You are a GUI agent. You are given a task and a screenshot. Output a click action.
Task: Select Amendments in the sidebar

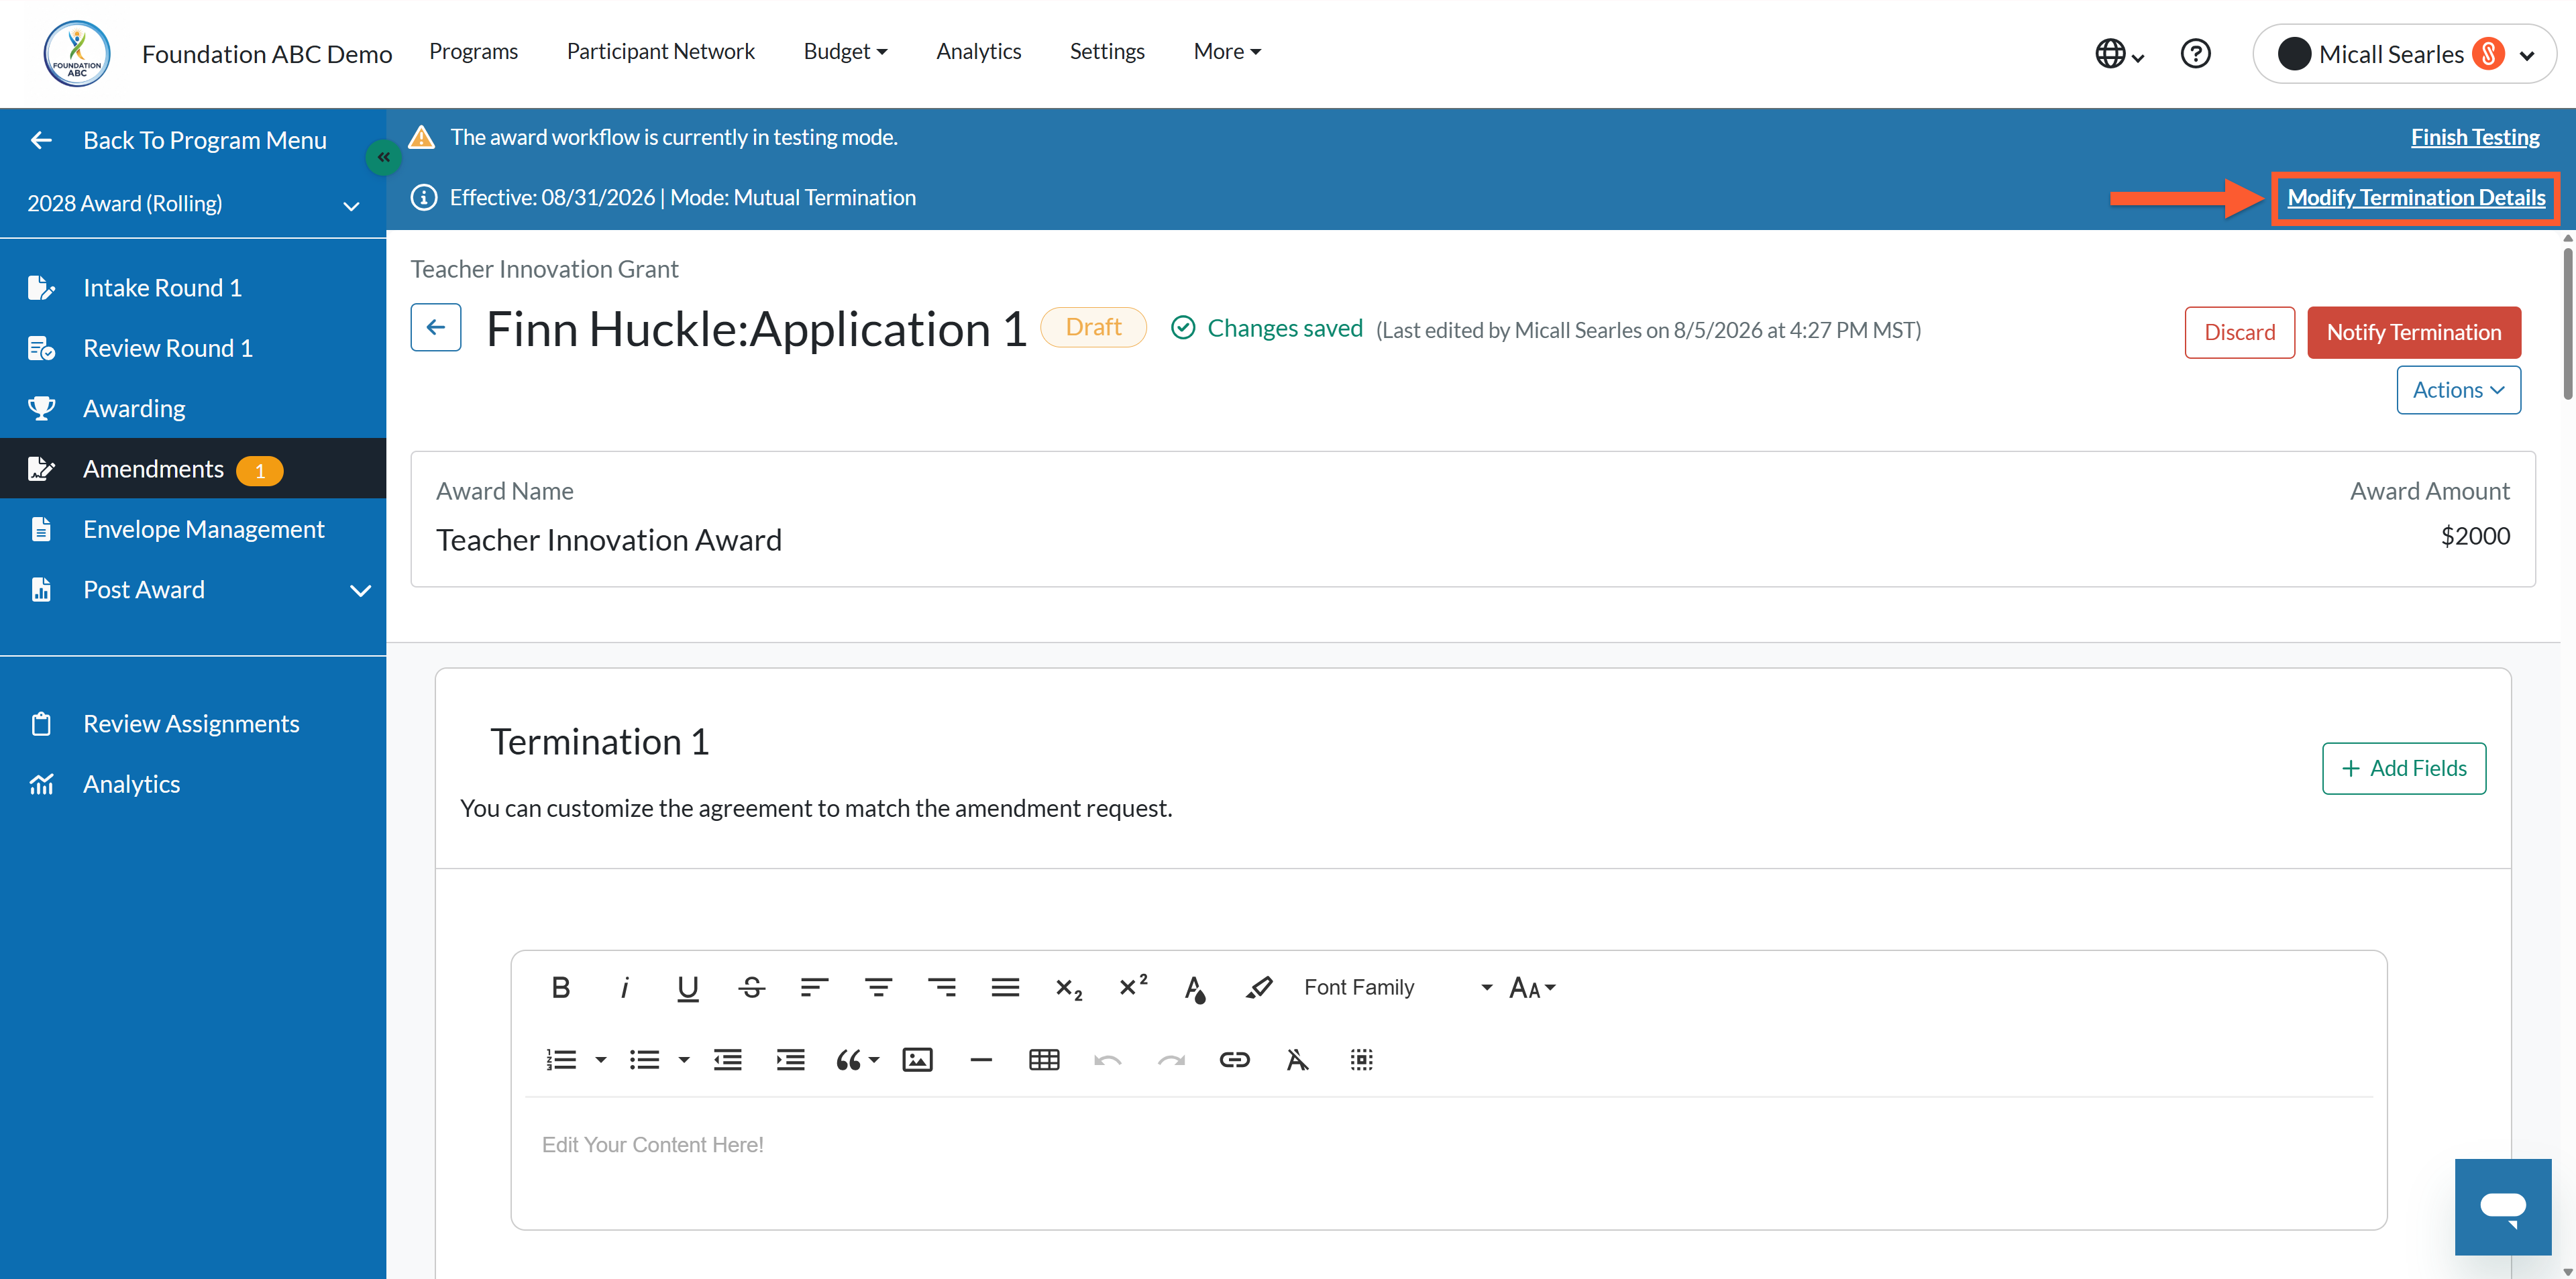[193, 468]
